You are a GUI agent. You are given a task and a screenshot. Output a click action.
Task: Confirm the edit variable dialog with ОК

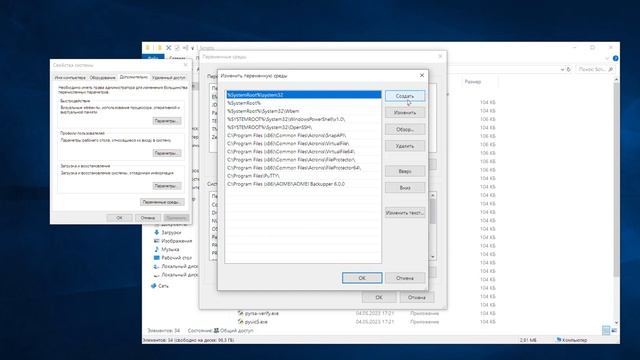click(362, 278)
